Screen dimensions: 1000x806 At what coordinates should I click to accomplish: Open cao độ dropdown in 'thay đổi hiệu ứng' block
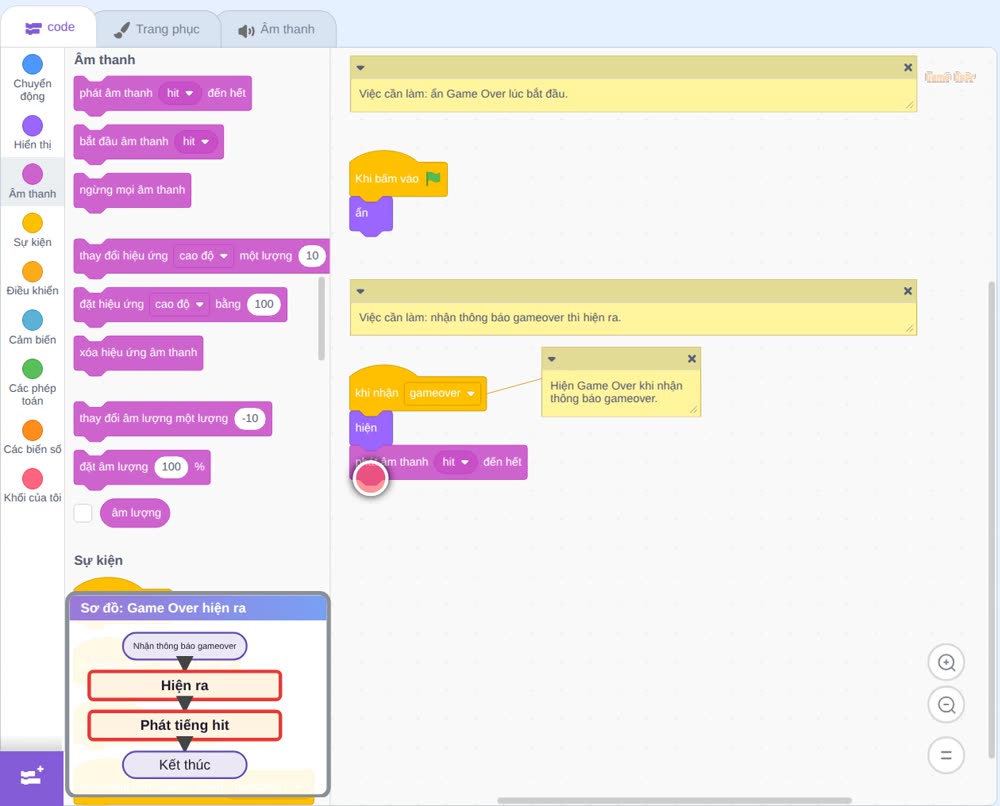203,256
